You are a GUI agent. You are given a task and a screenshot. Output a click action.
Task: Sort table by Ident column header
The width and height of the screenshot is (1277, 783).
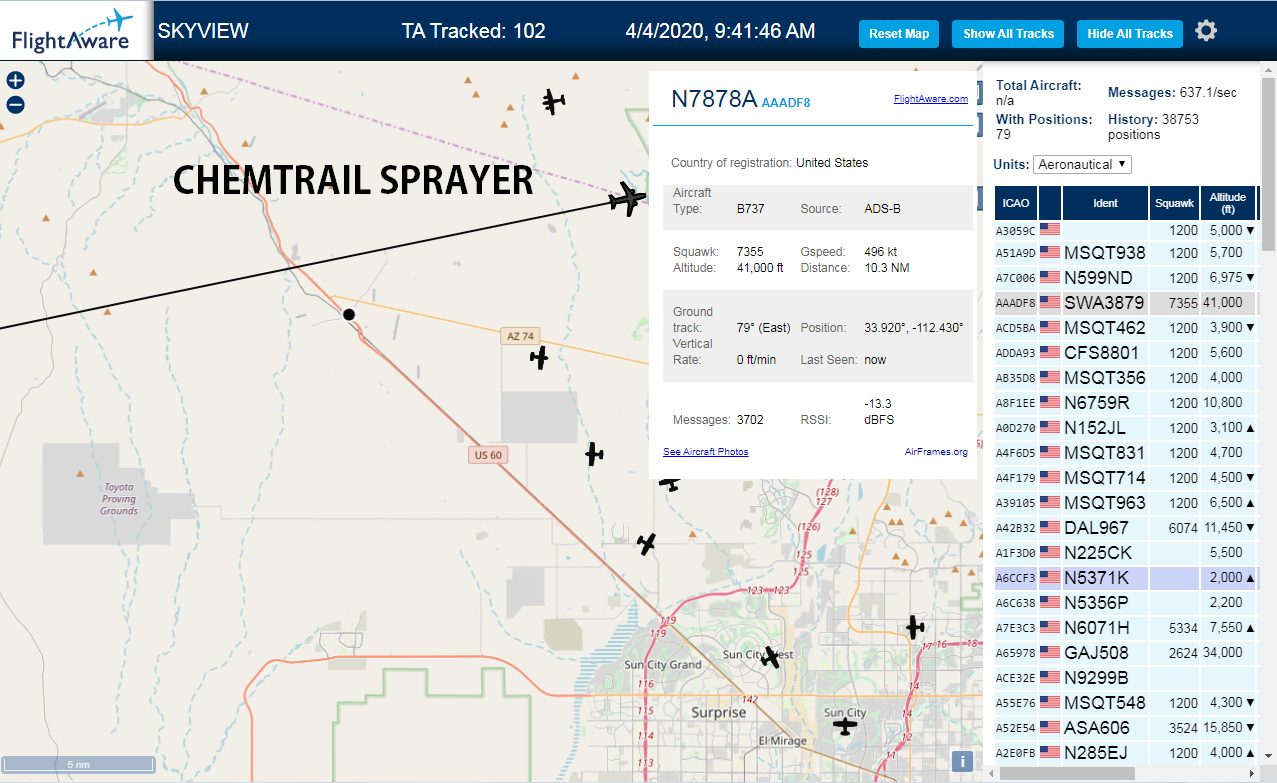pos(1105,203)
